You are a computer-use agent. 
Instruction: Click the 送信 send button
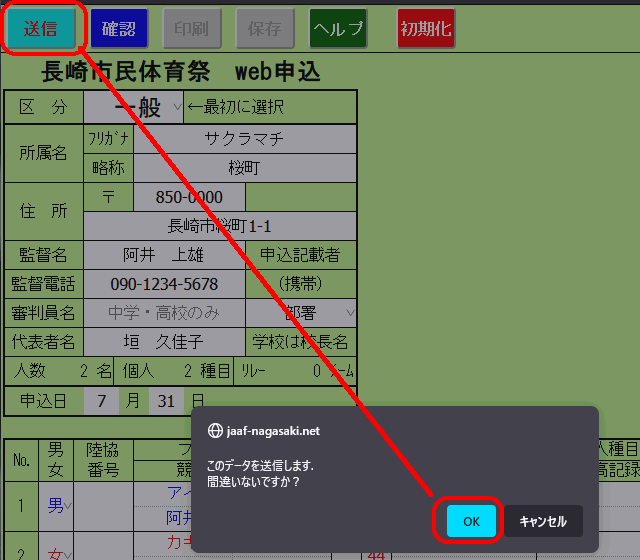pos(42,29)
